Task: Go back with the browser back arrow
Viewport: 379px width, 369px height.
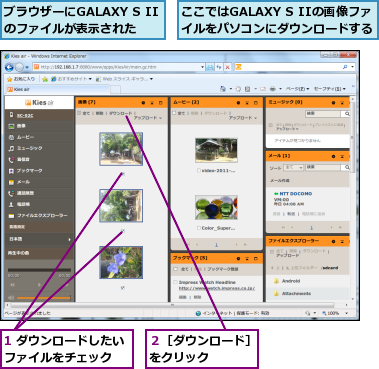Action: 9,67
